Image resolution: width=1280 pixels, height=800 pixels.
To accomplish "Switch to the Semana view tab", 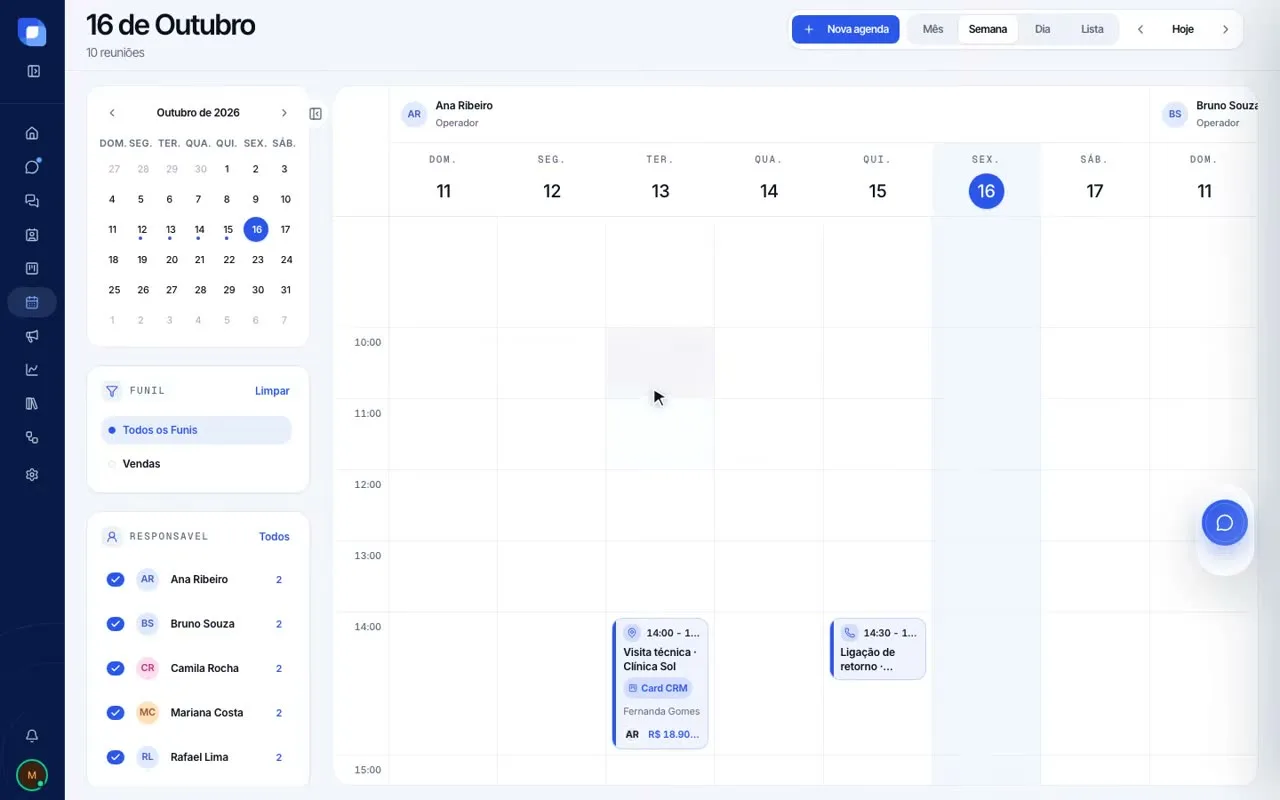I will (x=988, y=29).
